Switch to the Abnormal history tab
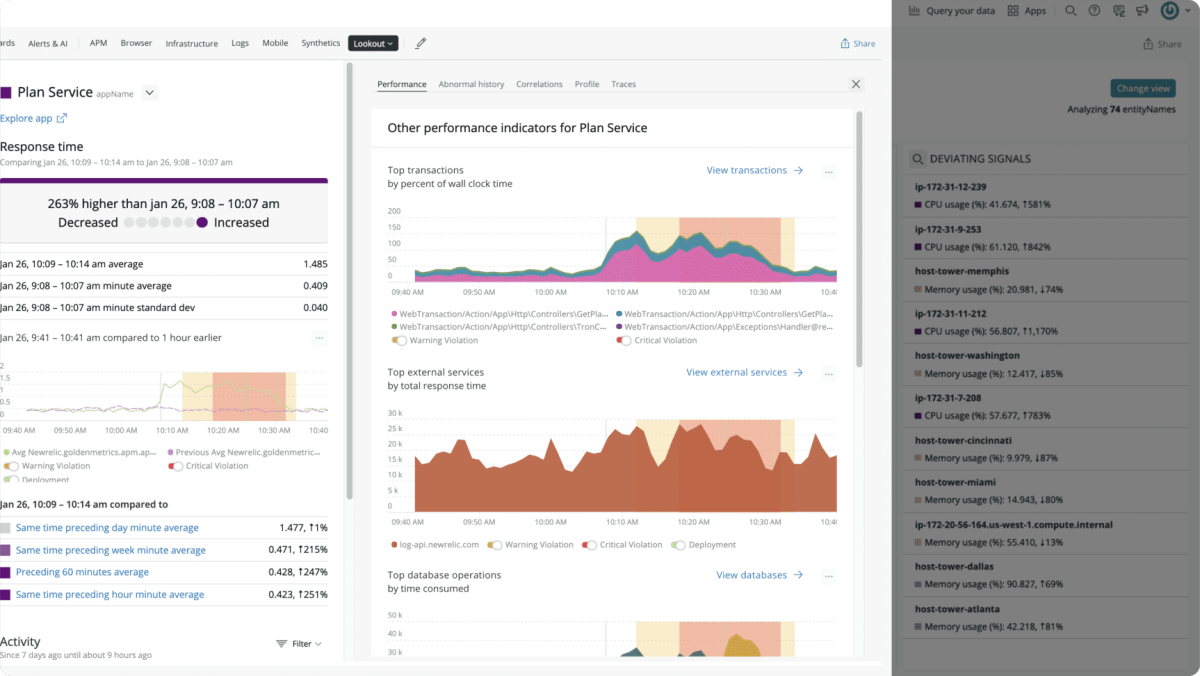This screenshot has height=676, width=1200. coord(471,85)
